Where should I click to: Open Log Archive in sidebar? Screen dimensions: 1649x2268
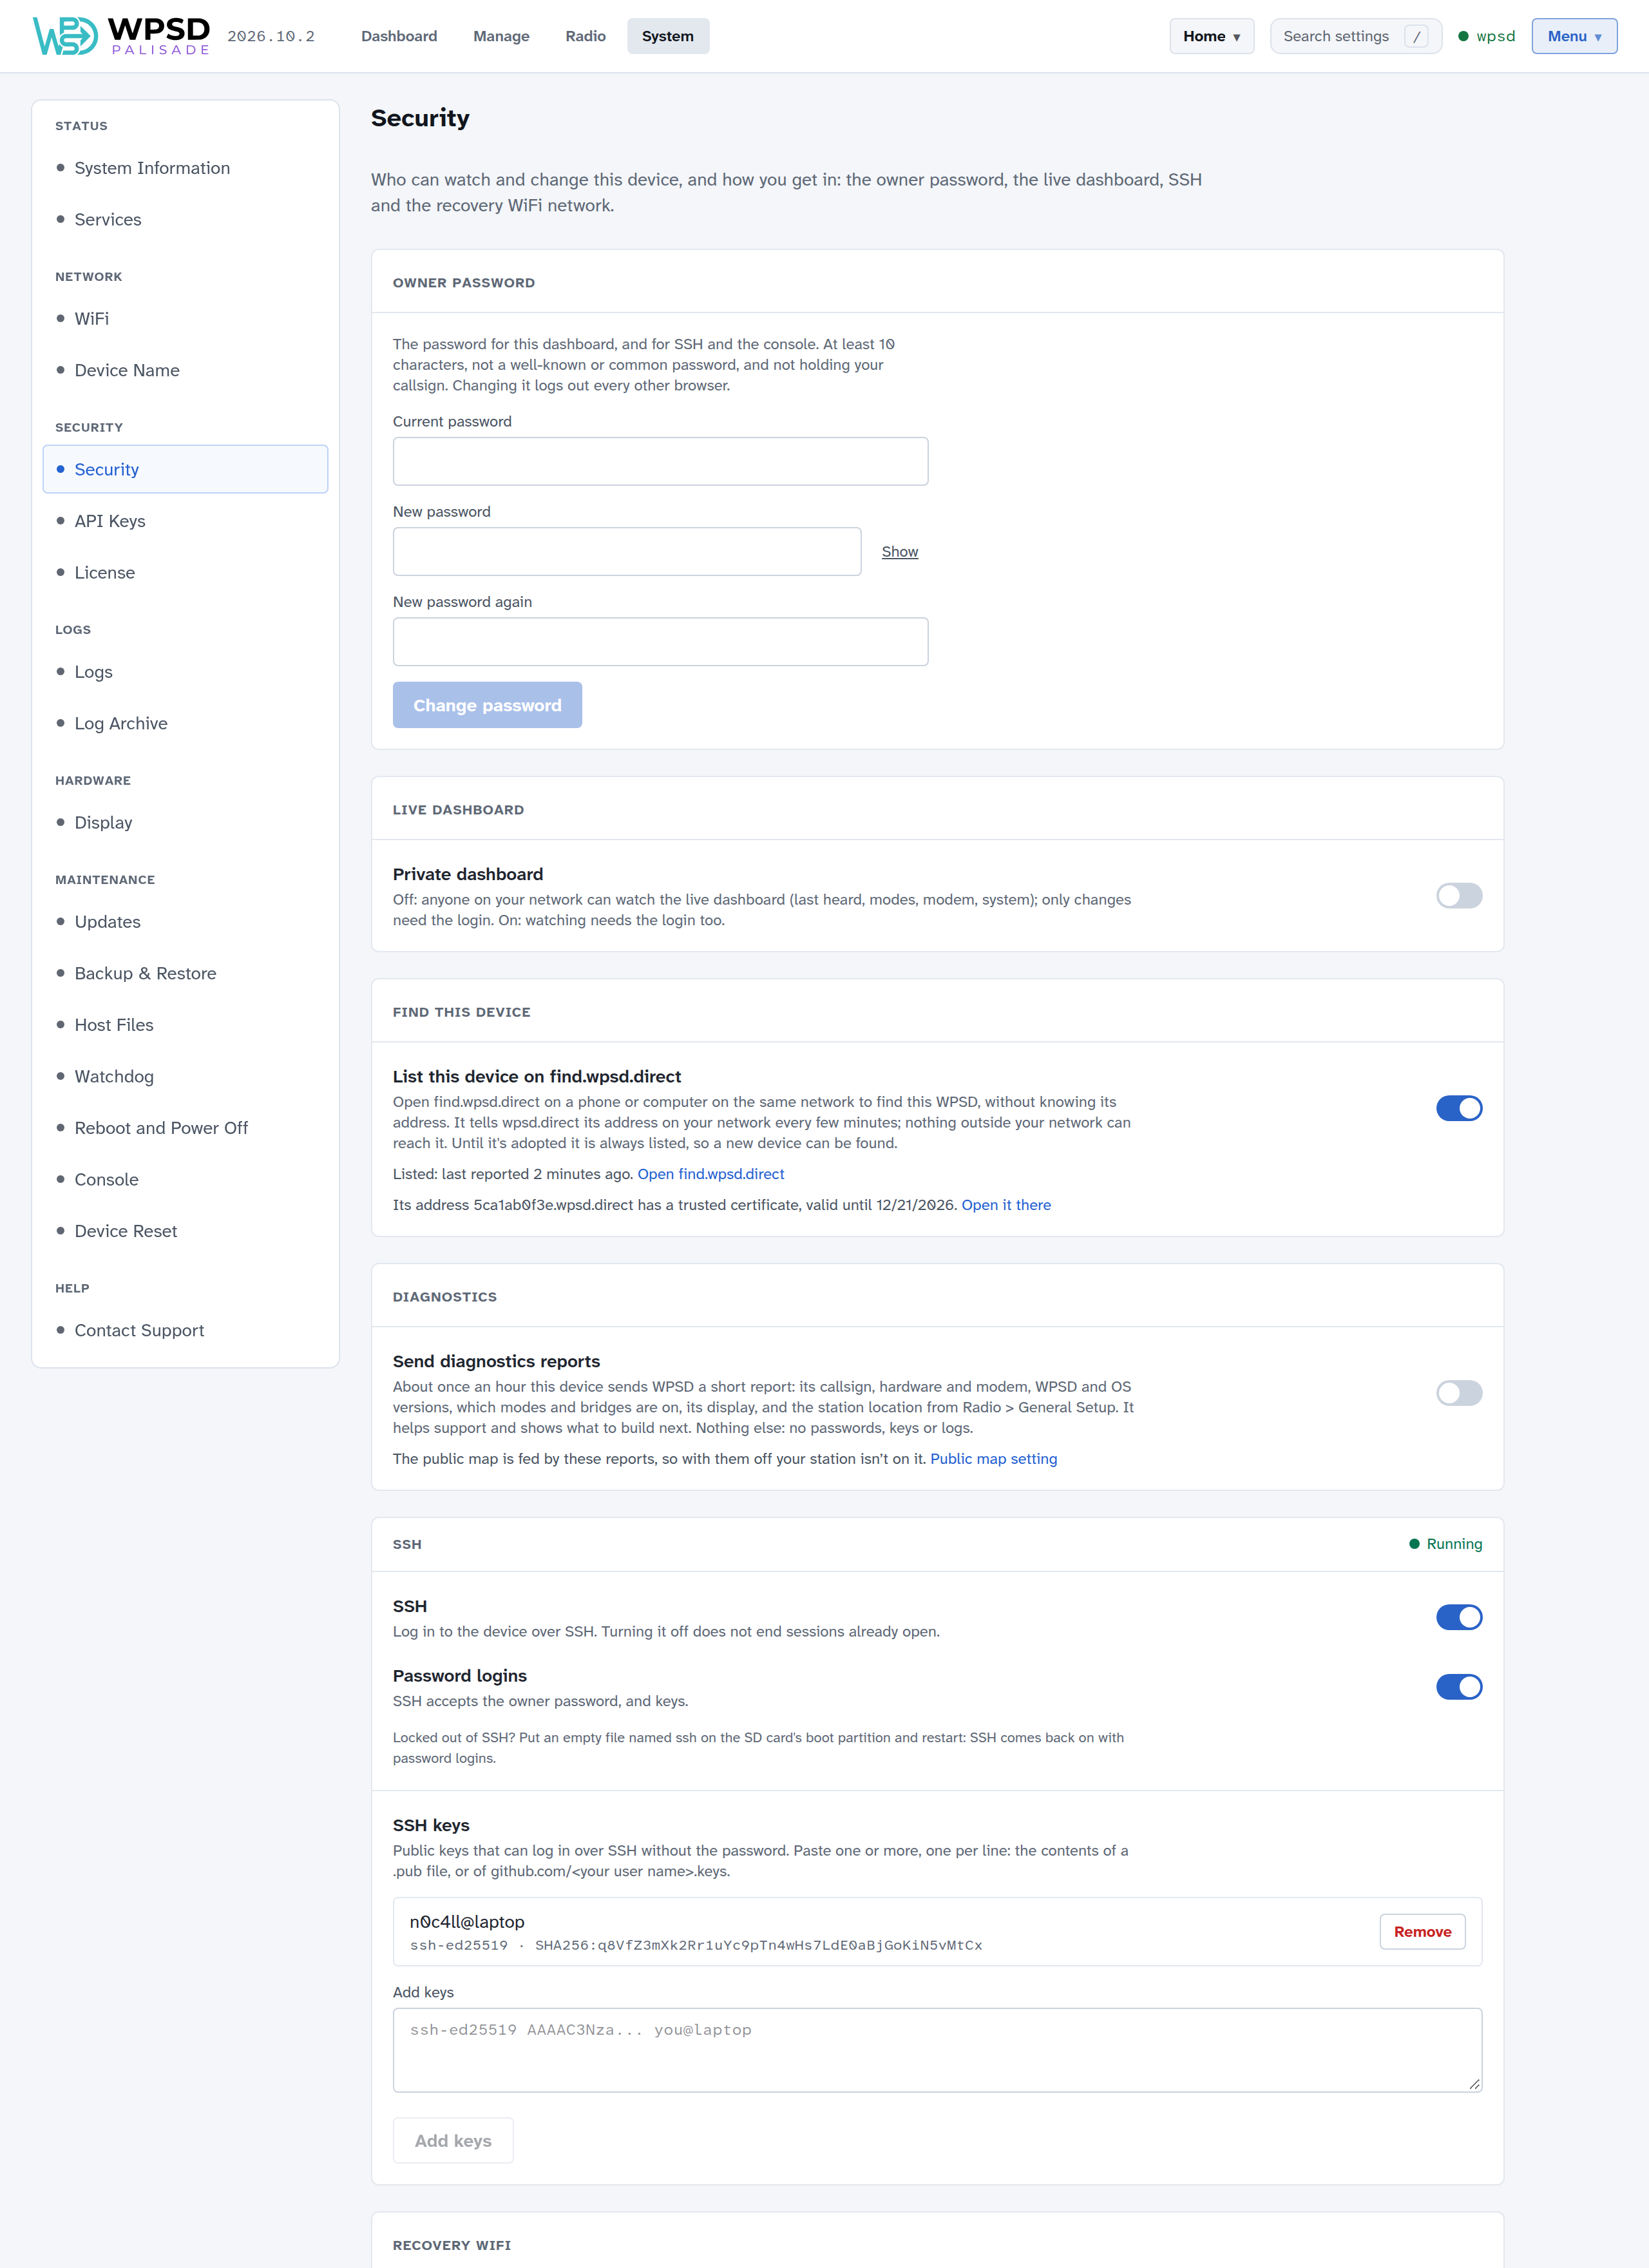(186, 723)
